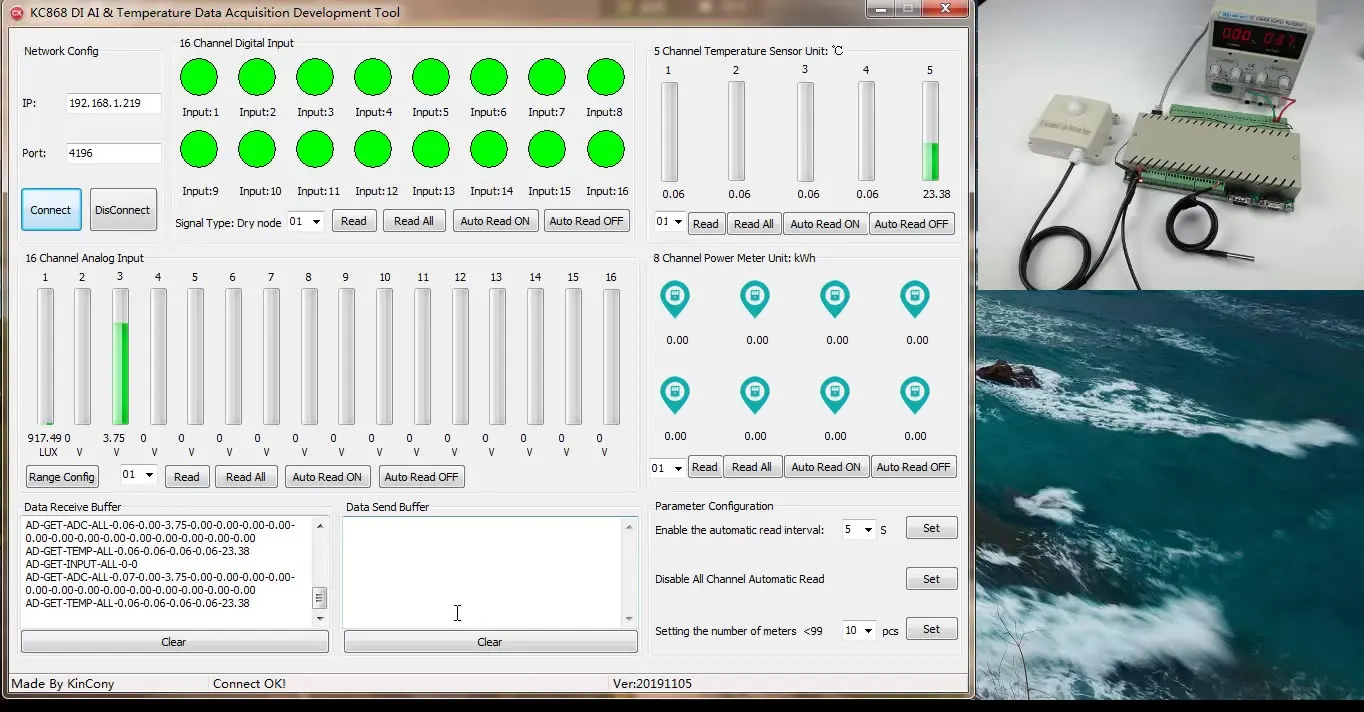Click the first power meter icon
This screenshot has height=712, width=1364.
676,298
